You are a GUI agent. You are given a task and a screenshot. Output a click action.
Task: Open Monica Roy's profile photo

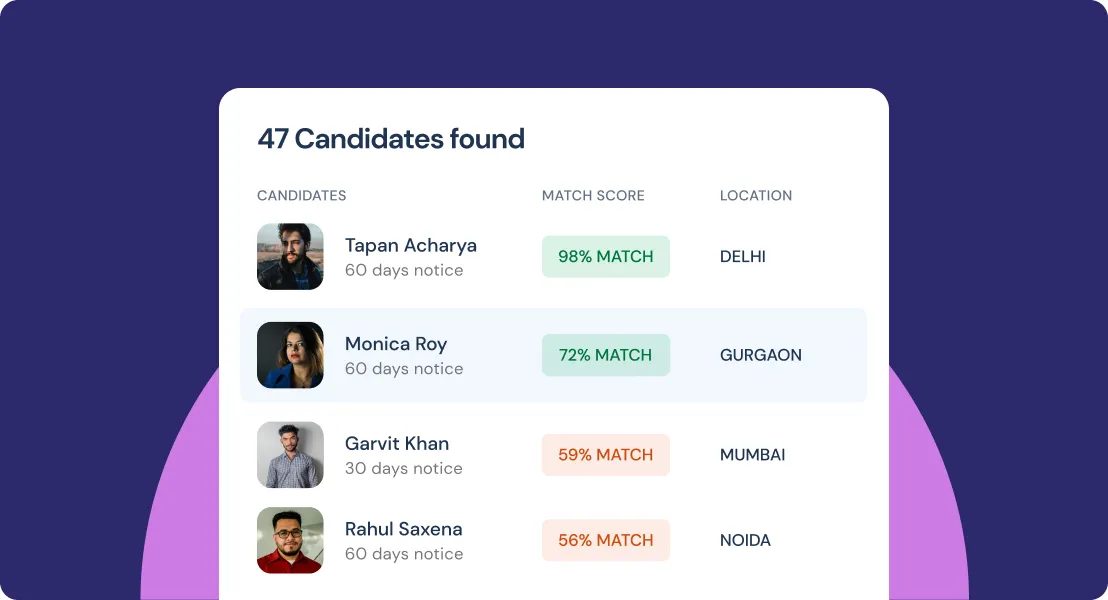290,355
